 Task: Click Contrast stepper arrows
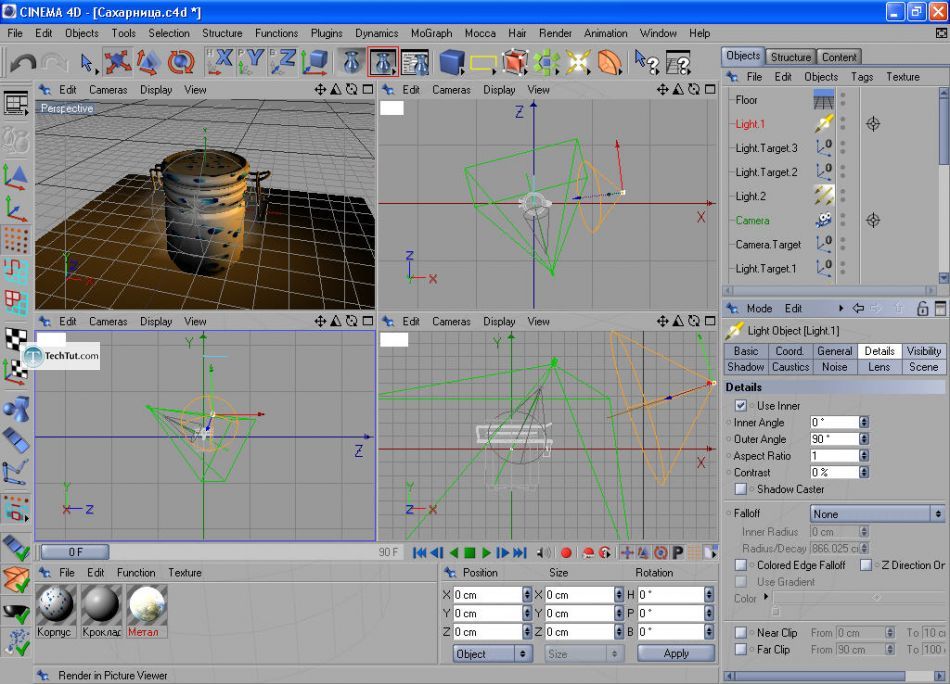[864, 472]
